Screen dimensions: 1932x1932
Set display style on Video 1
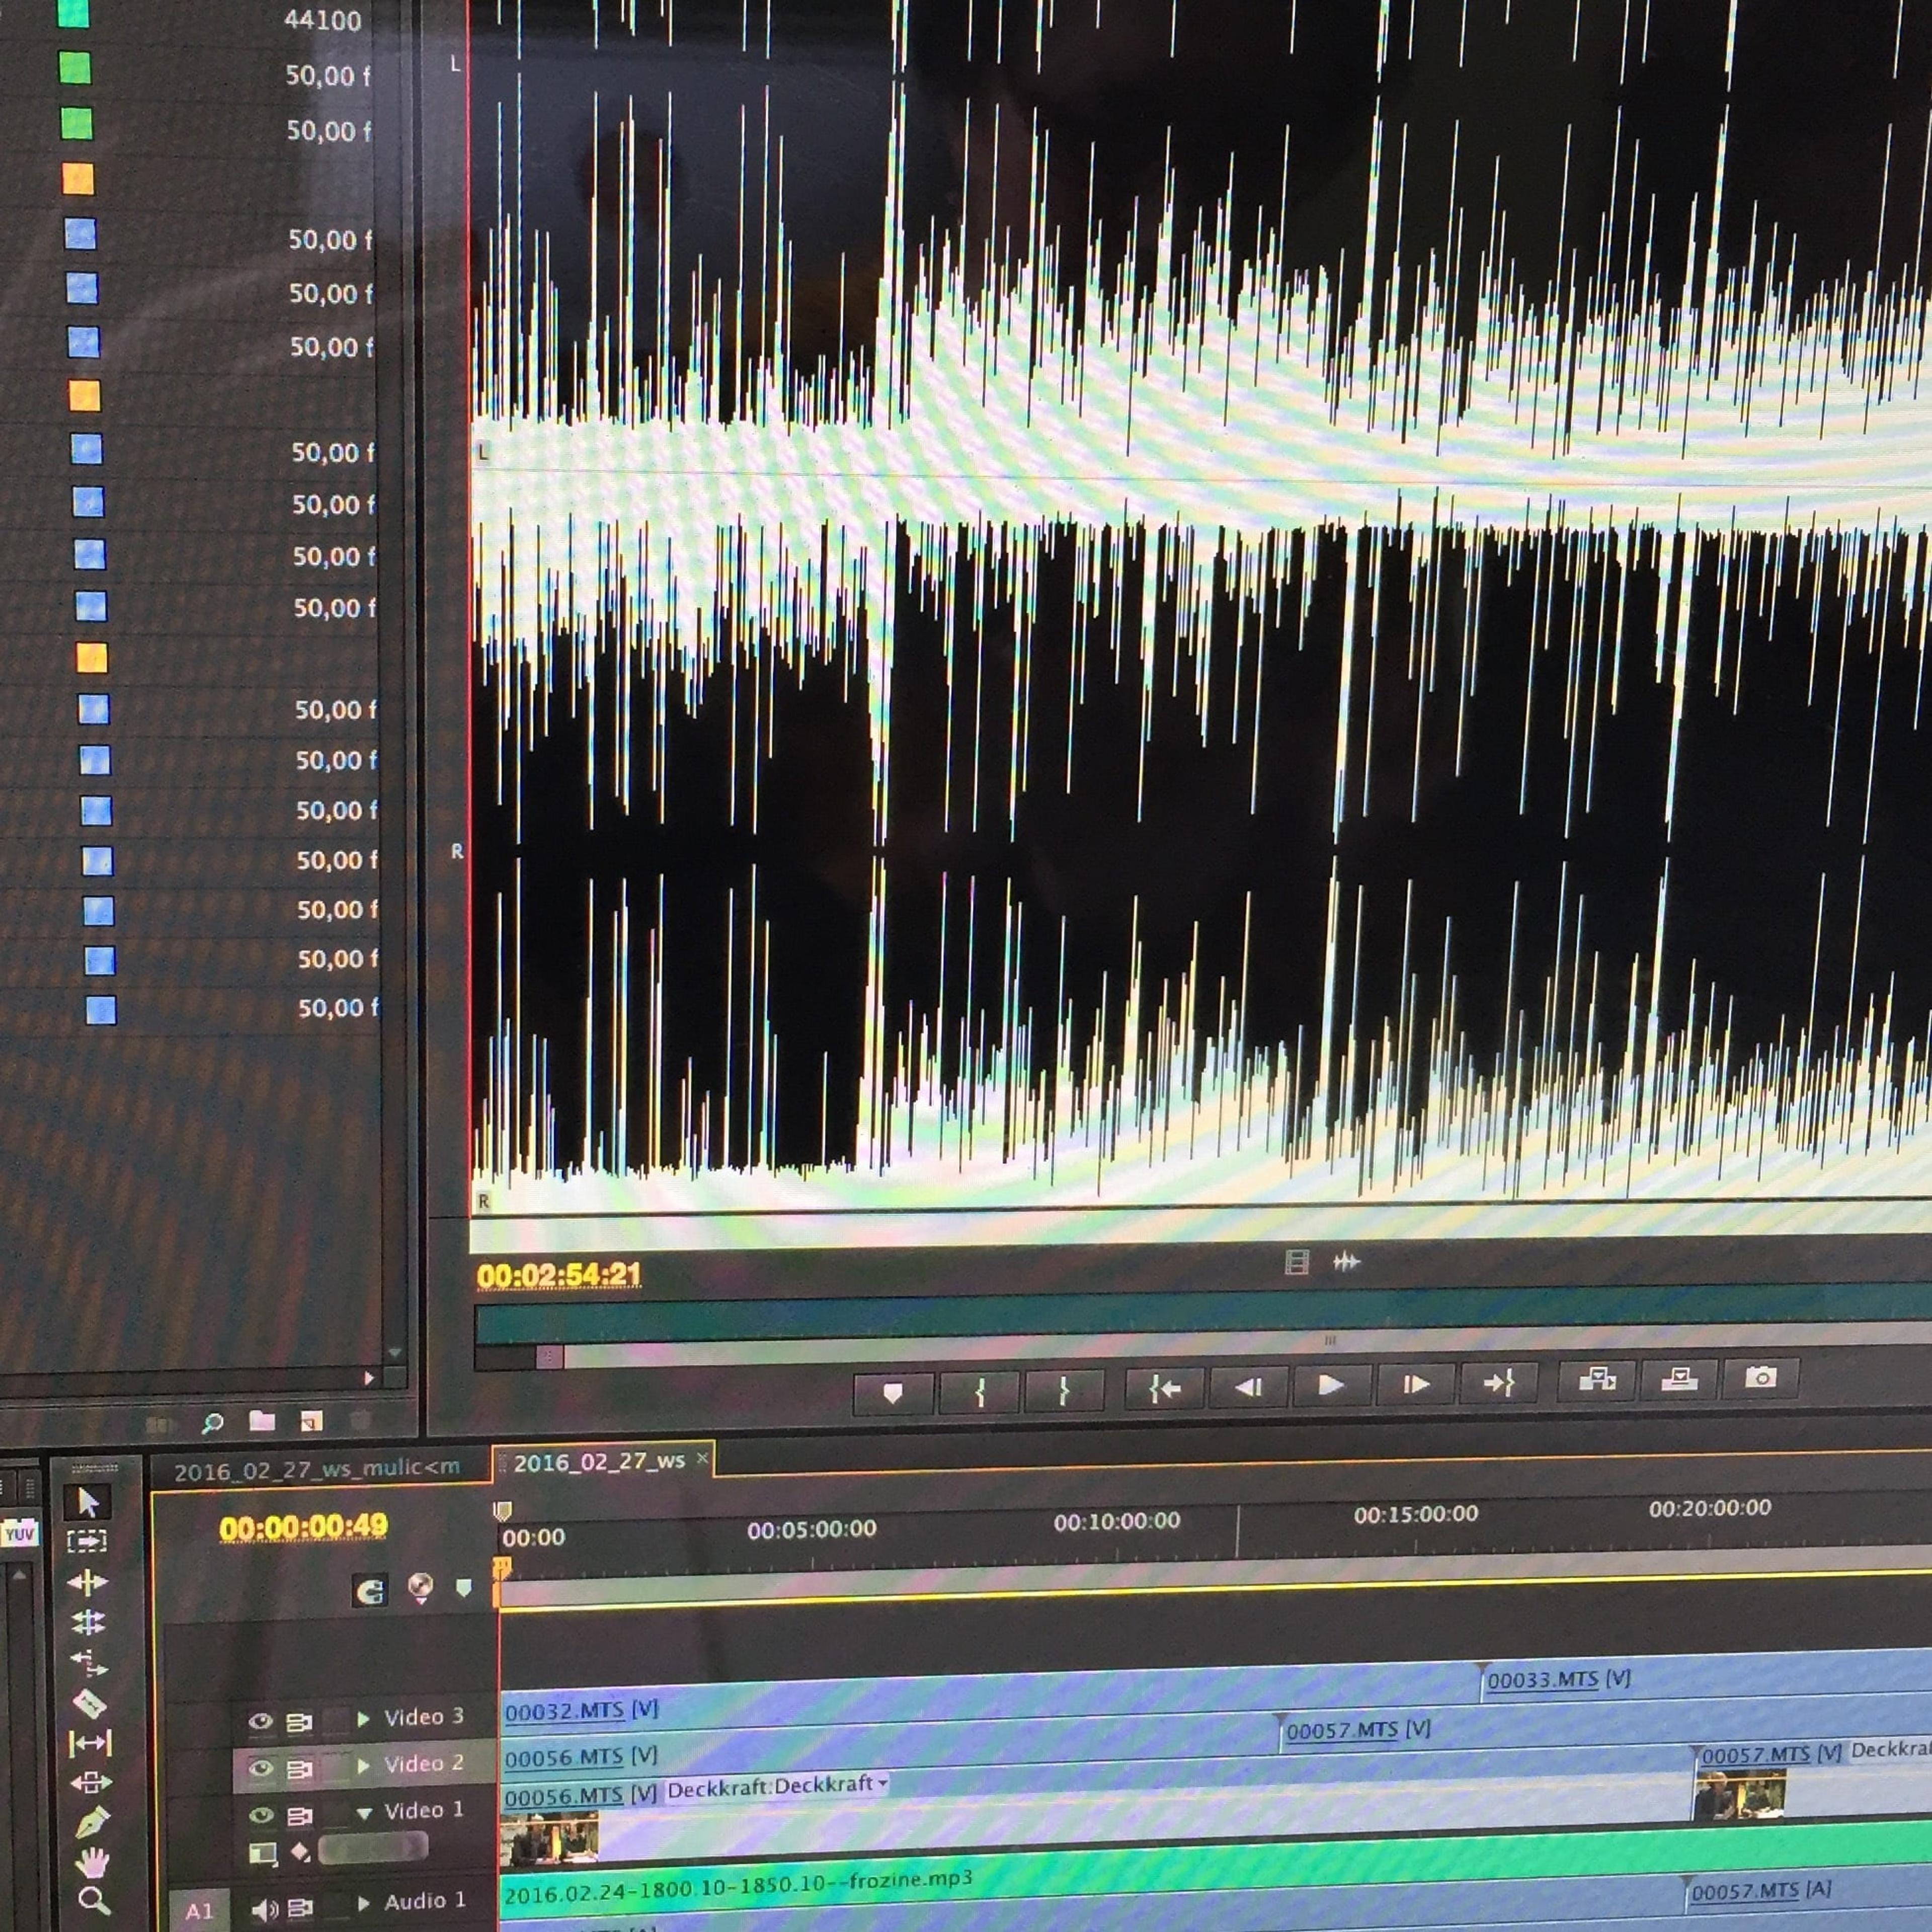[x=263, y=1853]
